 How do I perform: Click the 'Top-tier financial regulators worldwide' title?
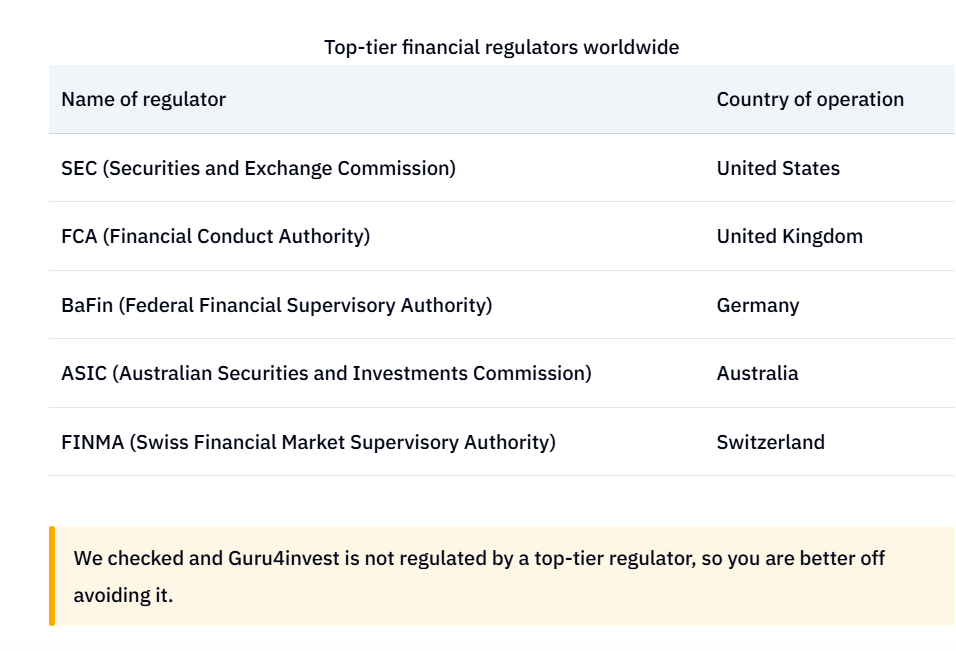pyautogui.click(x=501, y=48)
